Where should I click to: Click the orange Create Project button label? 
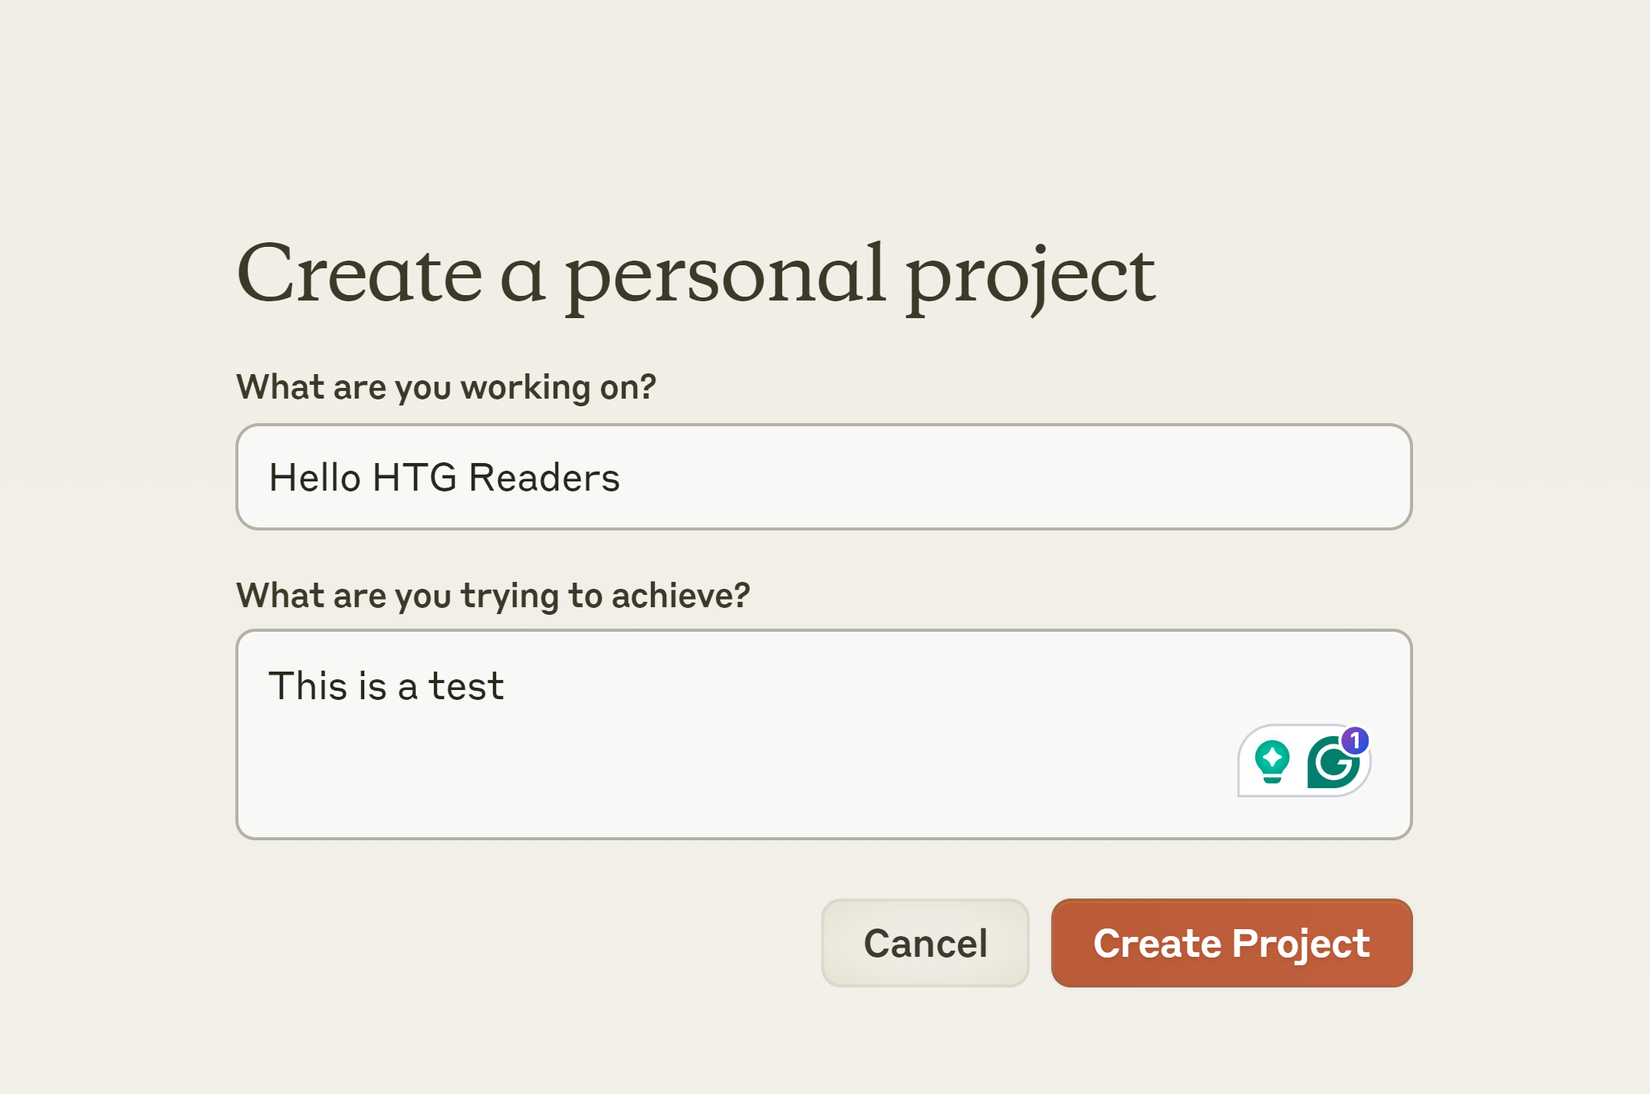pos(1231,942)
